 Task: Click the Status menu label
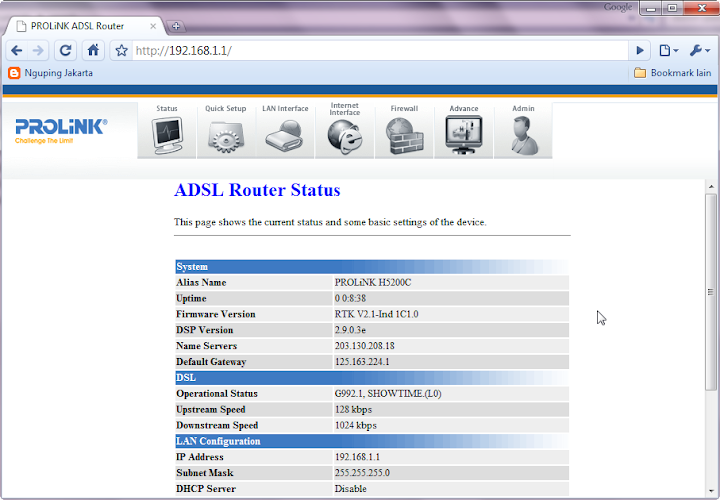167,109
